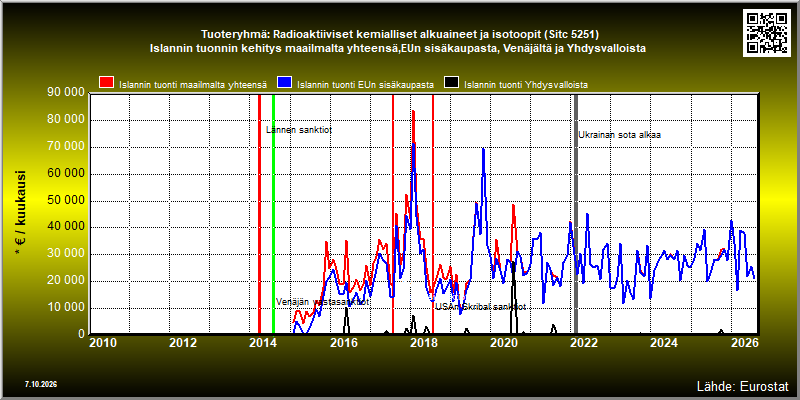The height and width of the screenshot is (400, 800).
Task: Click the x-axis year '2026'
Action: pyautogui.click(x=743, y=343)
